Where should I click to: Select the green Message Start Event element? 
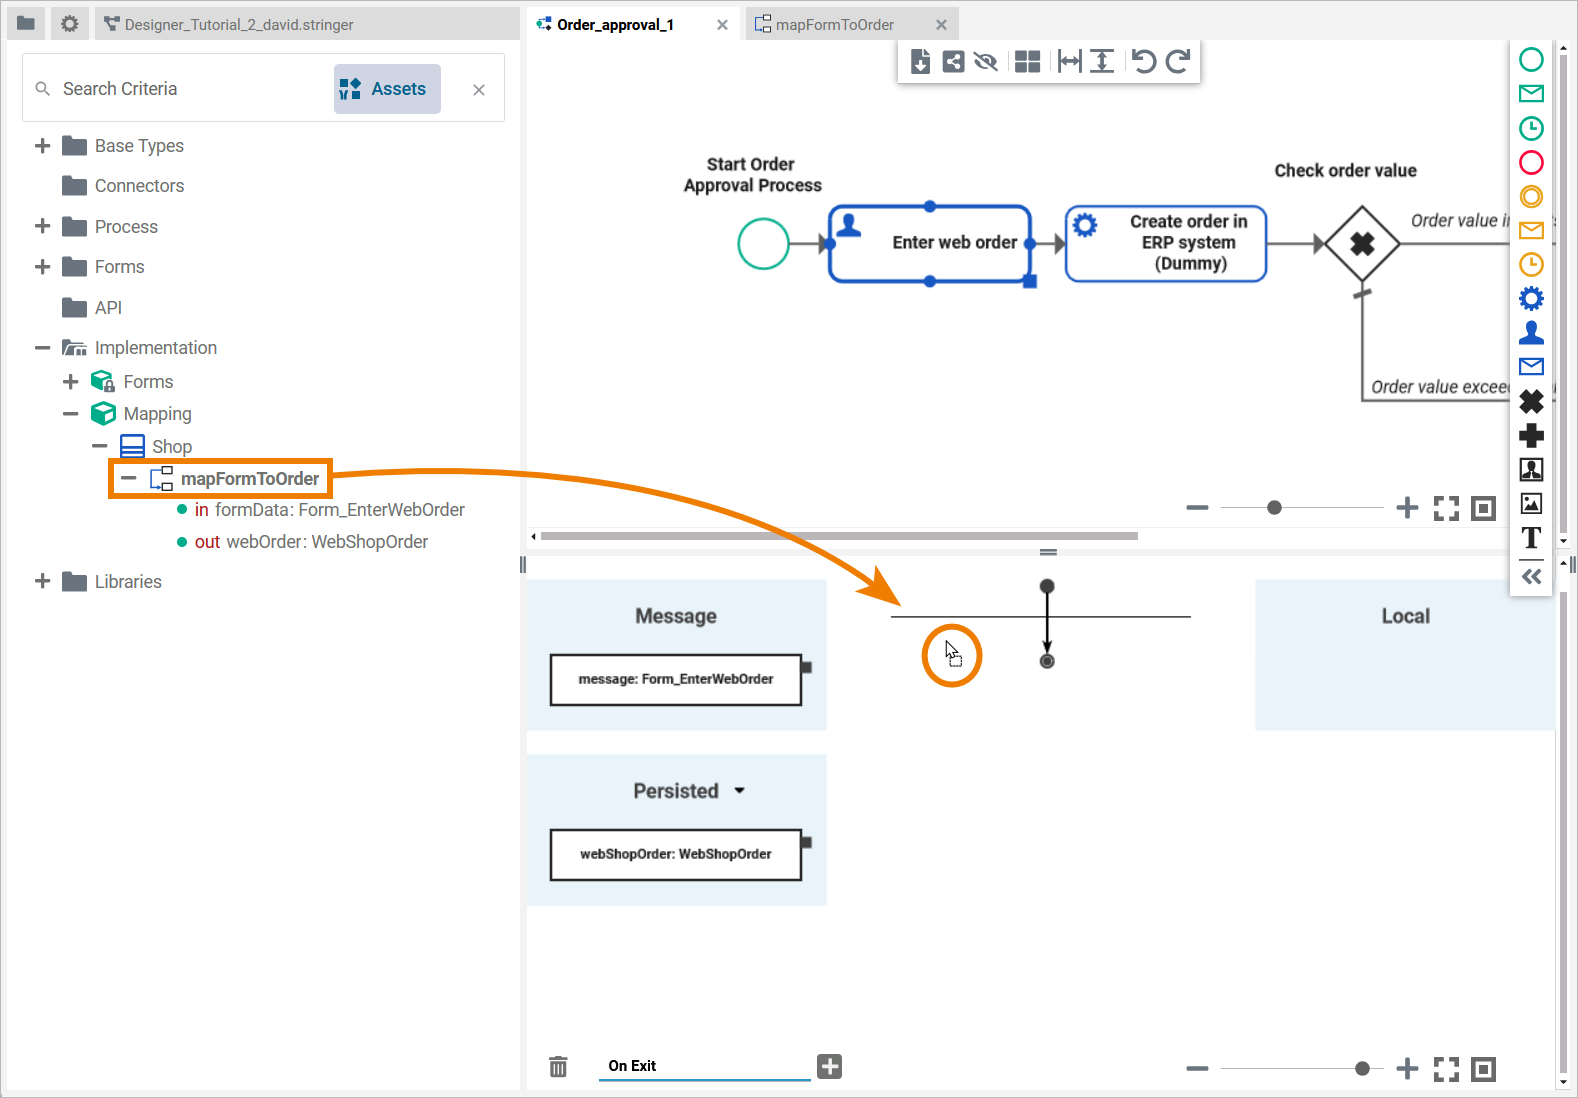pos(1531,94)
